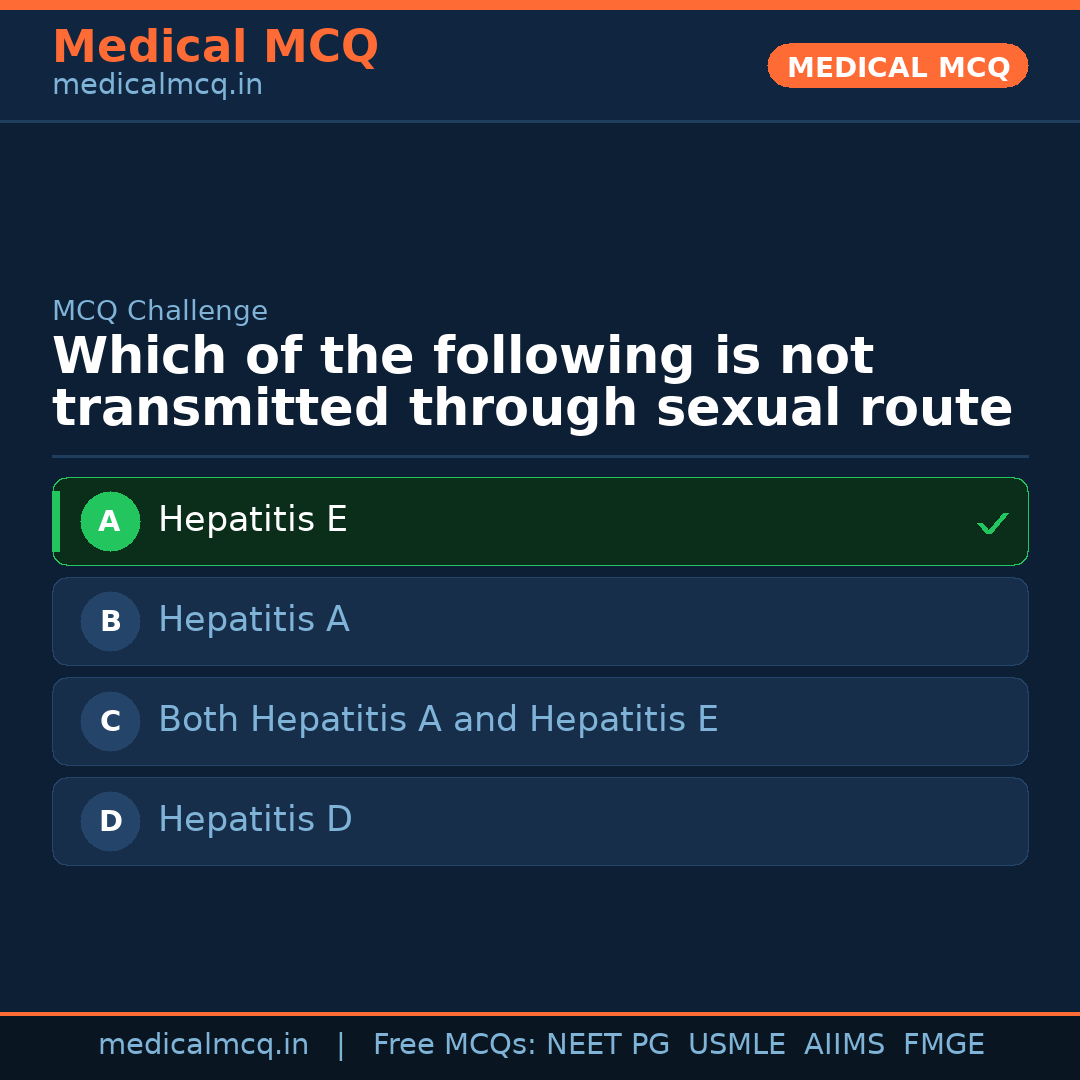This screenshot has height=1080, width=1080.
Task: Click the green accent bar on option A
Action: coord(56,521)
